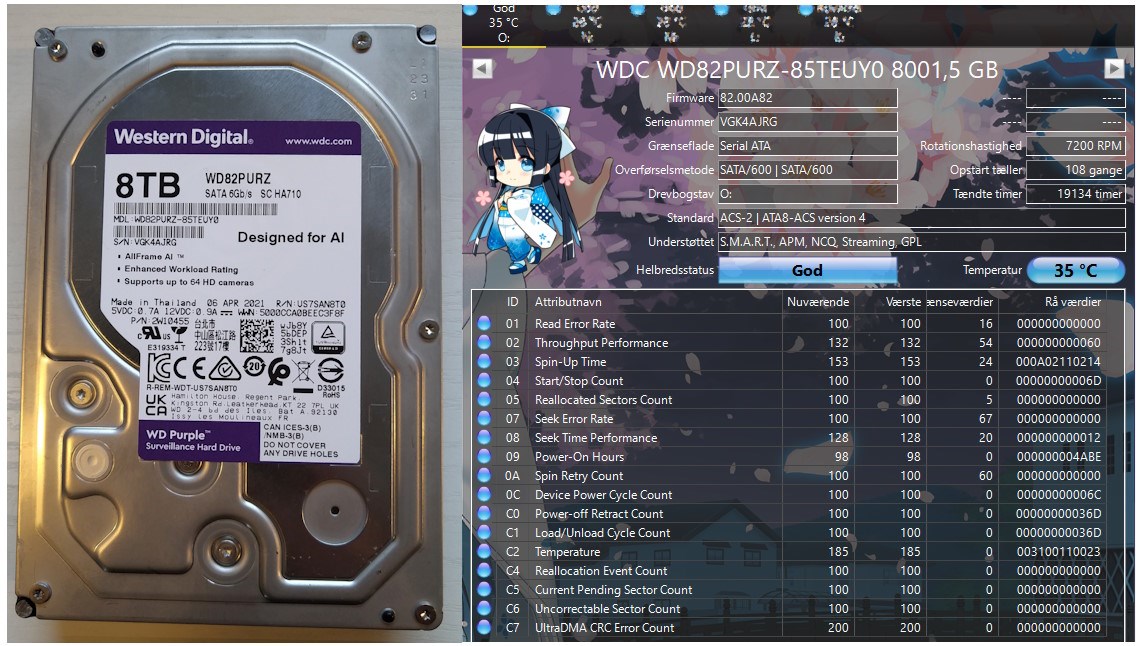Click the disk title WDC WD82PURZ-85TEUY0 8001,5 GB
The width and height of the screenshot is (1143, 646).
click(x=797, y=70)
